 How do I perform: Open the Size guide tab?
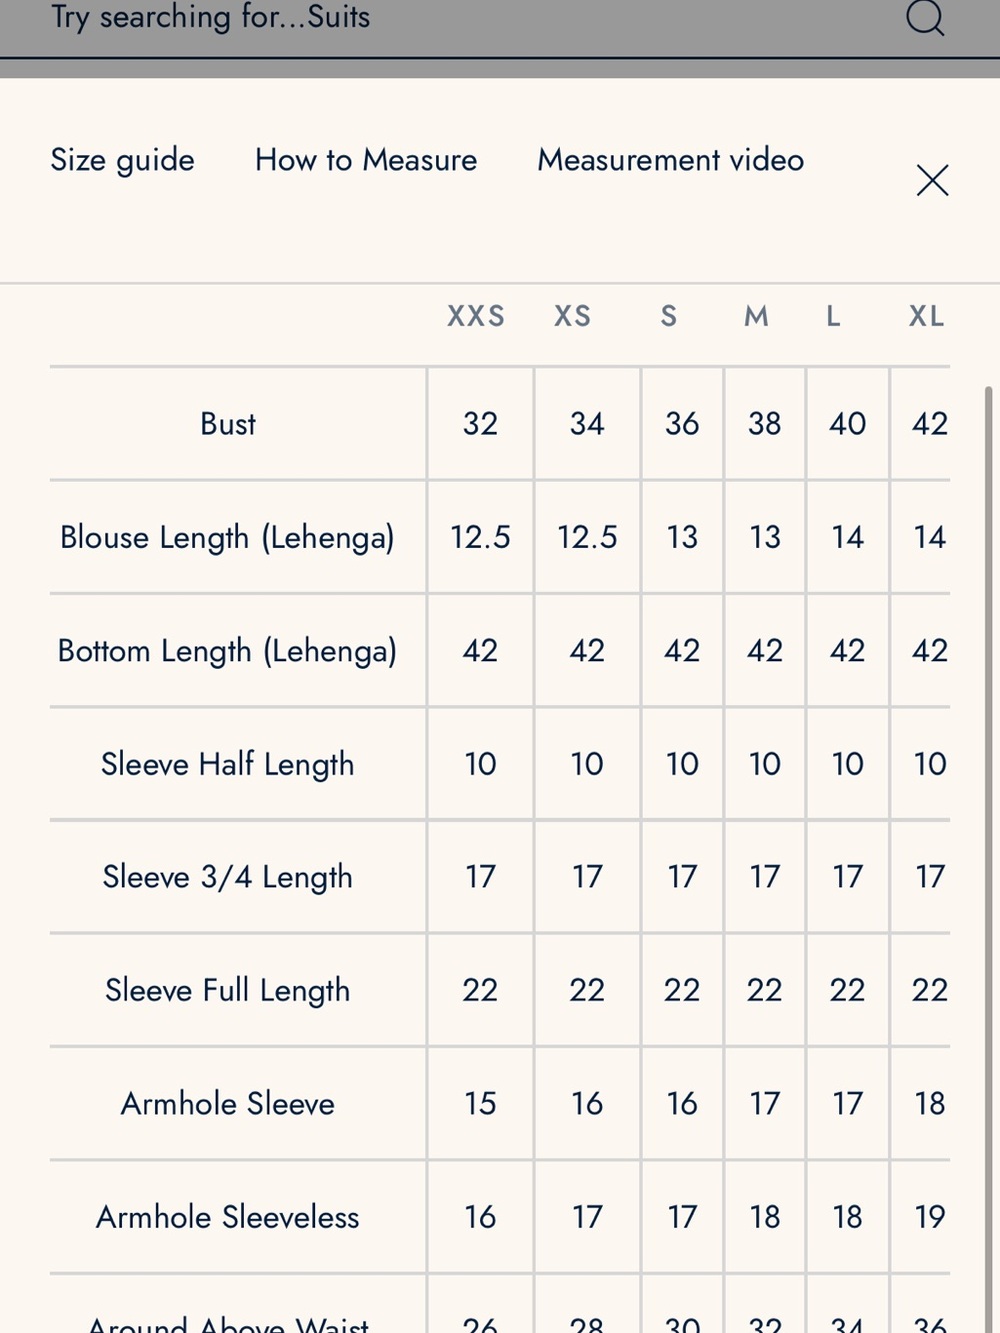122,160
